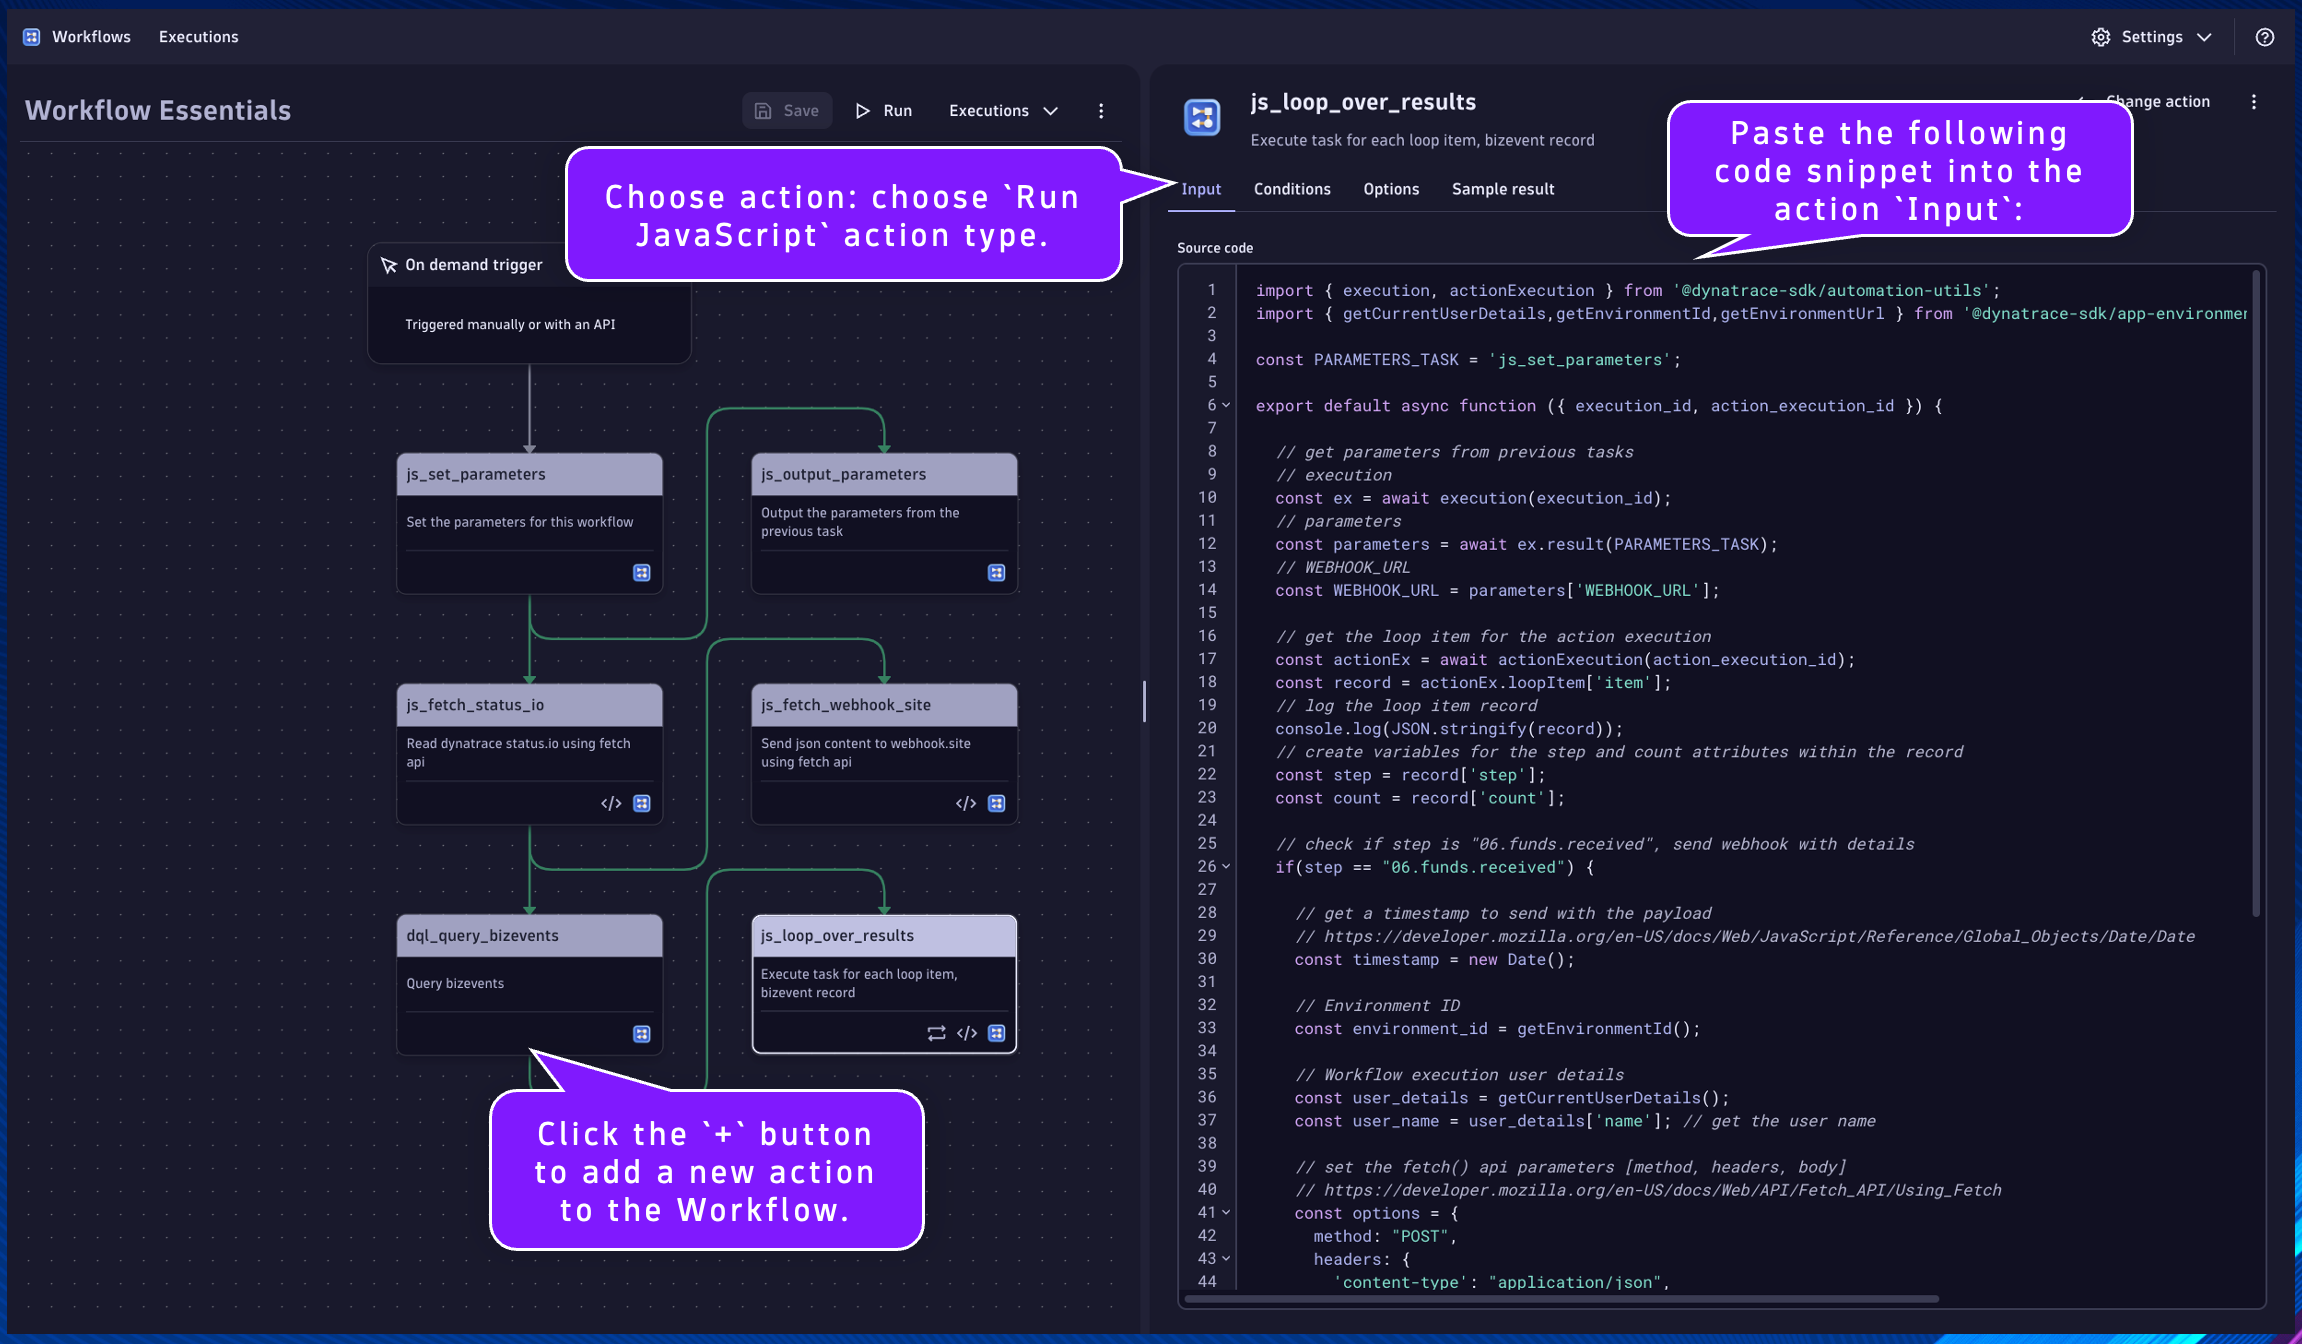Select the dql_query_bizevents node
Viewport: 2302px width, 1344px height.
529,985
